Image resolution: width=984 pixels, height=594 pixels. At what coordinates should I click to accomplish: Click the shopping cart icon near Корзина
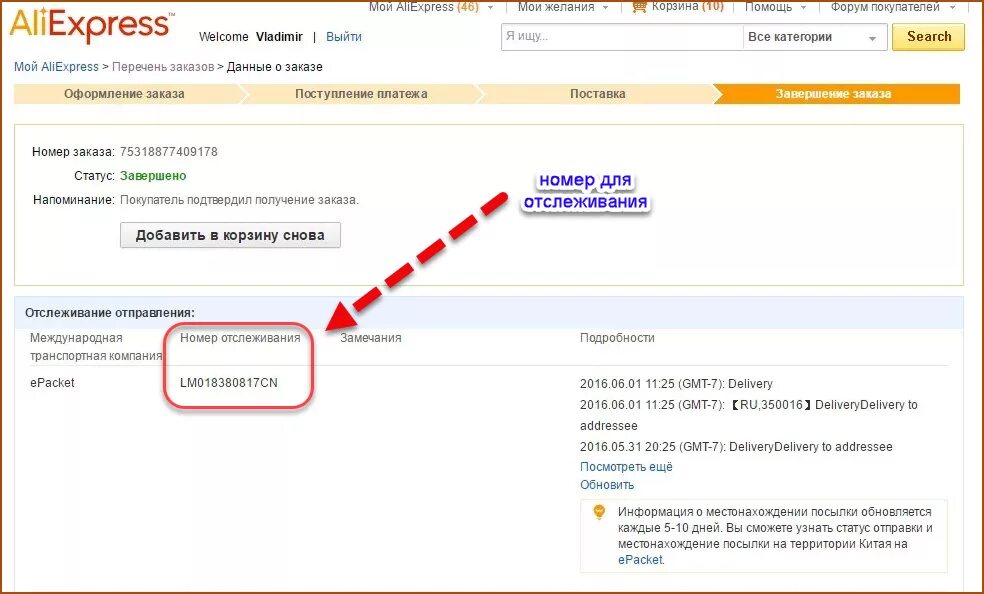639,7
